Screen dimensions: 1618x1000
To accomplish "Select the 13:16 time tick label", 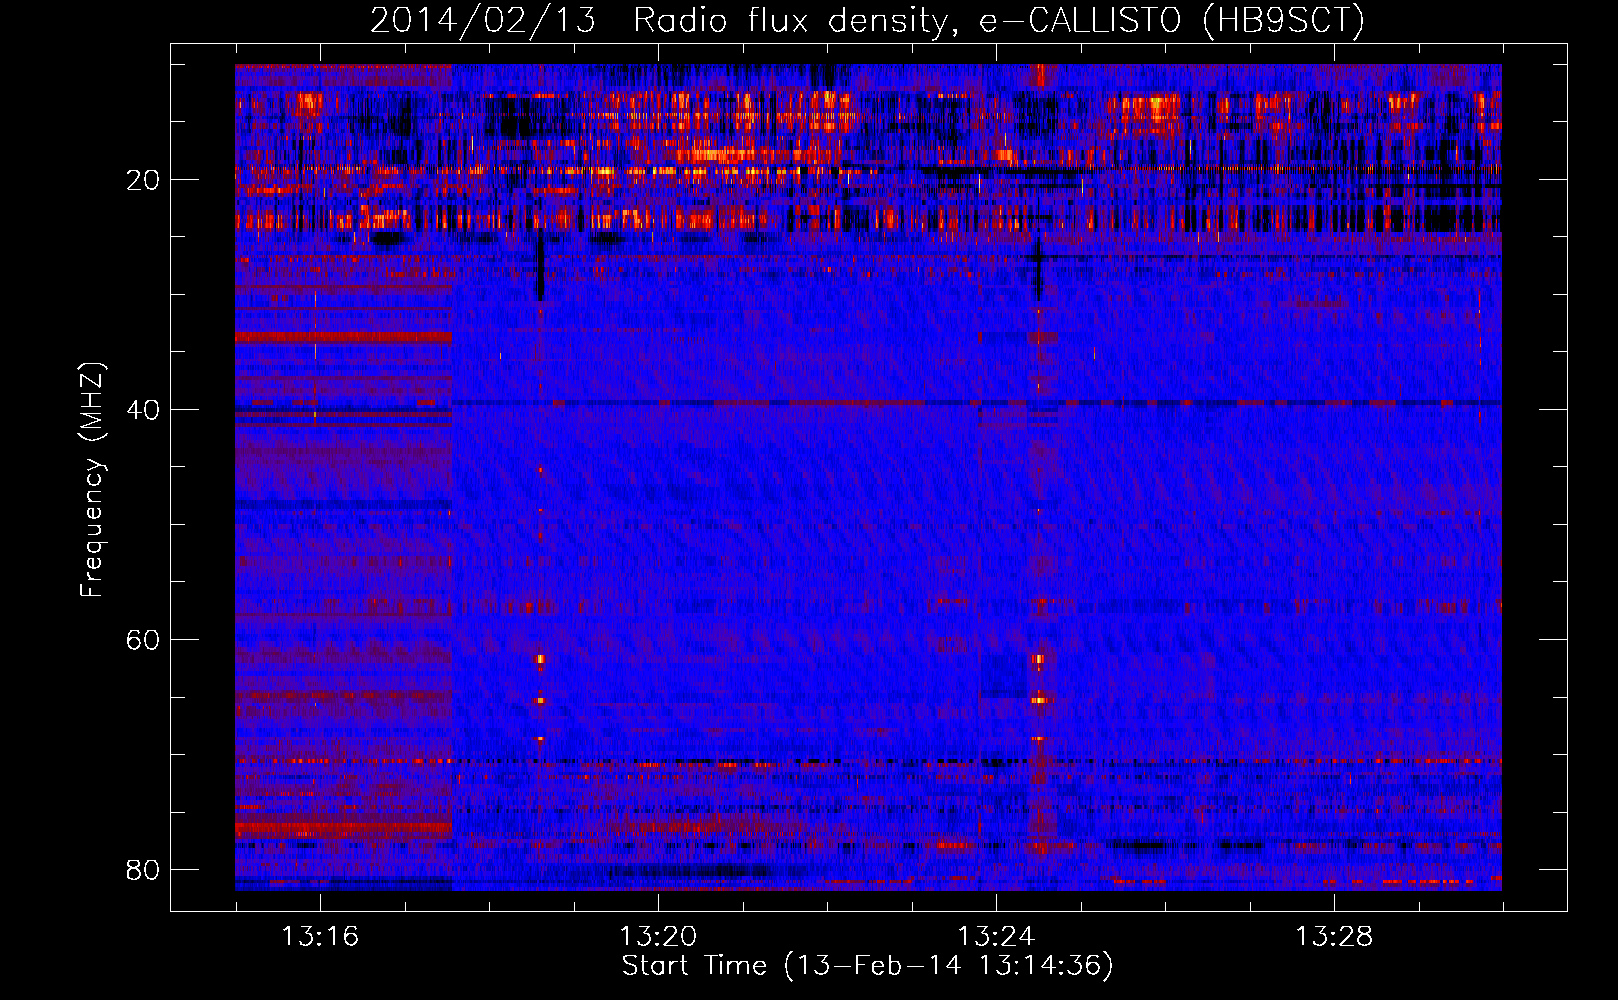I will pyautogui.click(x=320, y=936).
